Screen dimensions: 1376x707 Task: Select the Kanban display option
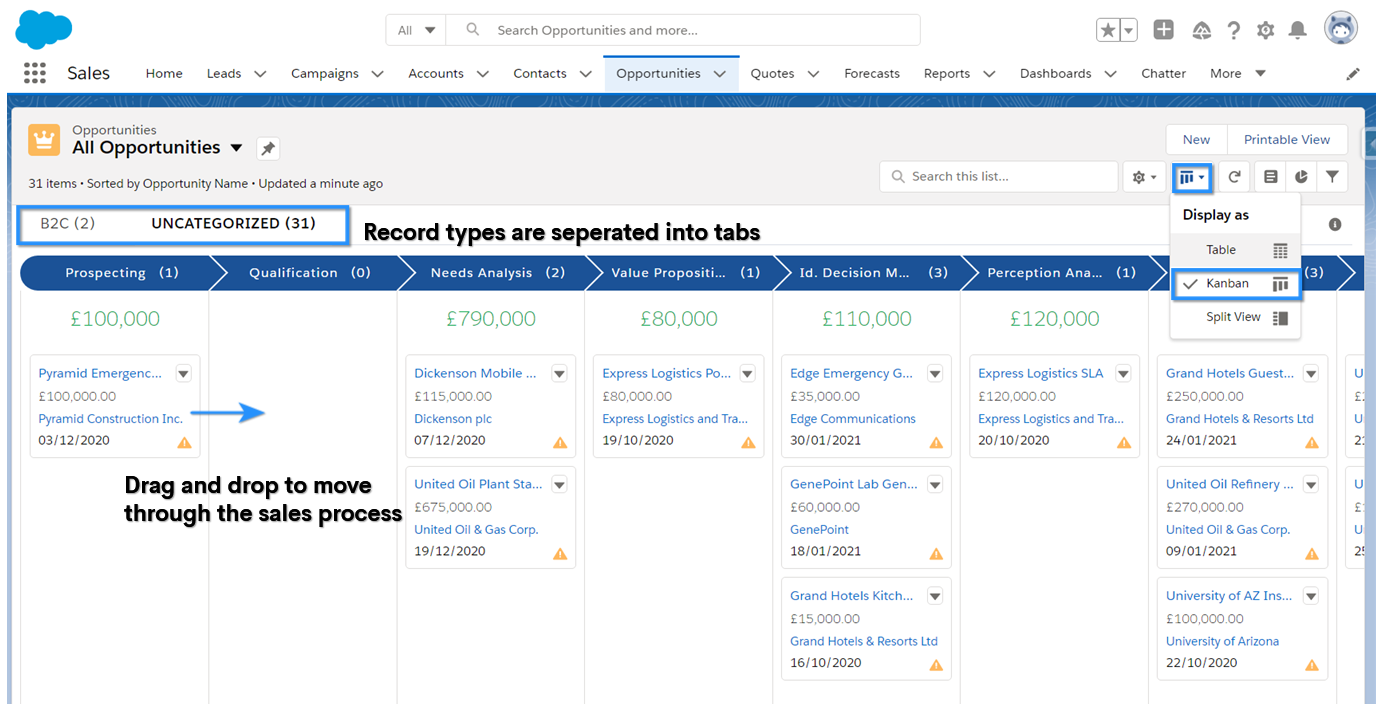[x=1236, y=284]
